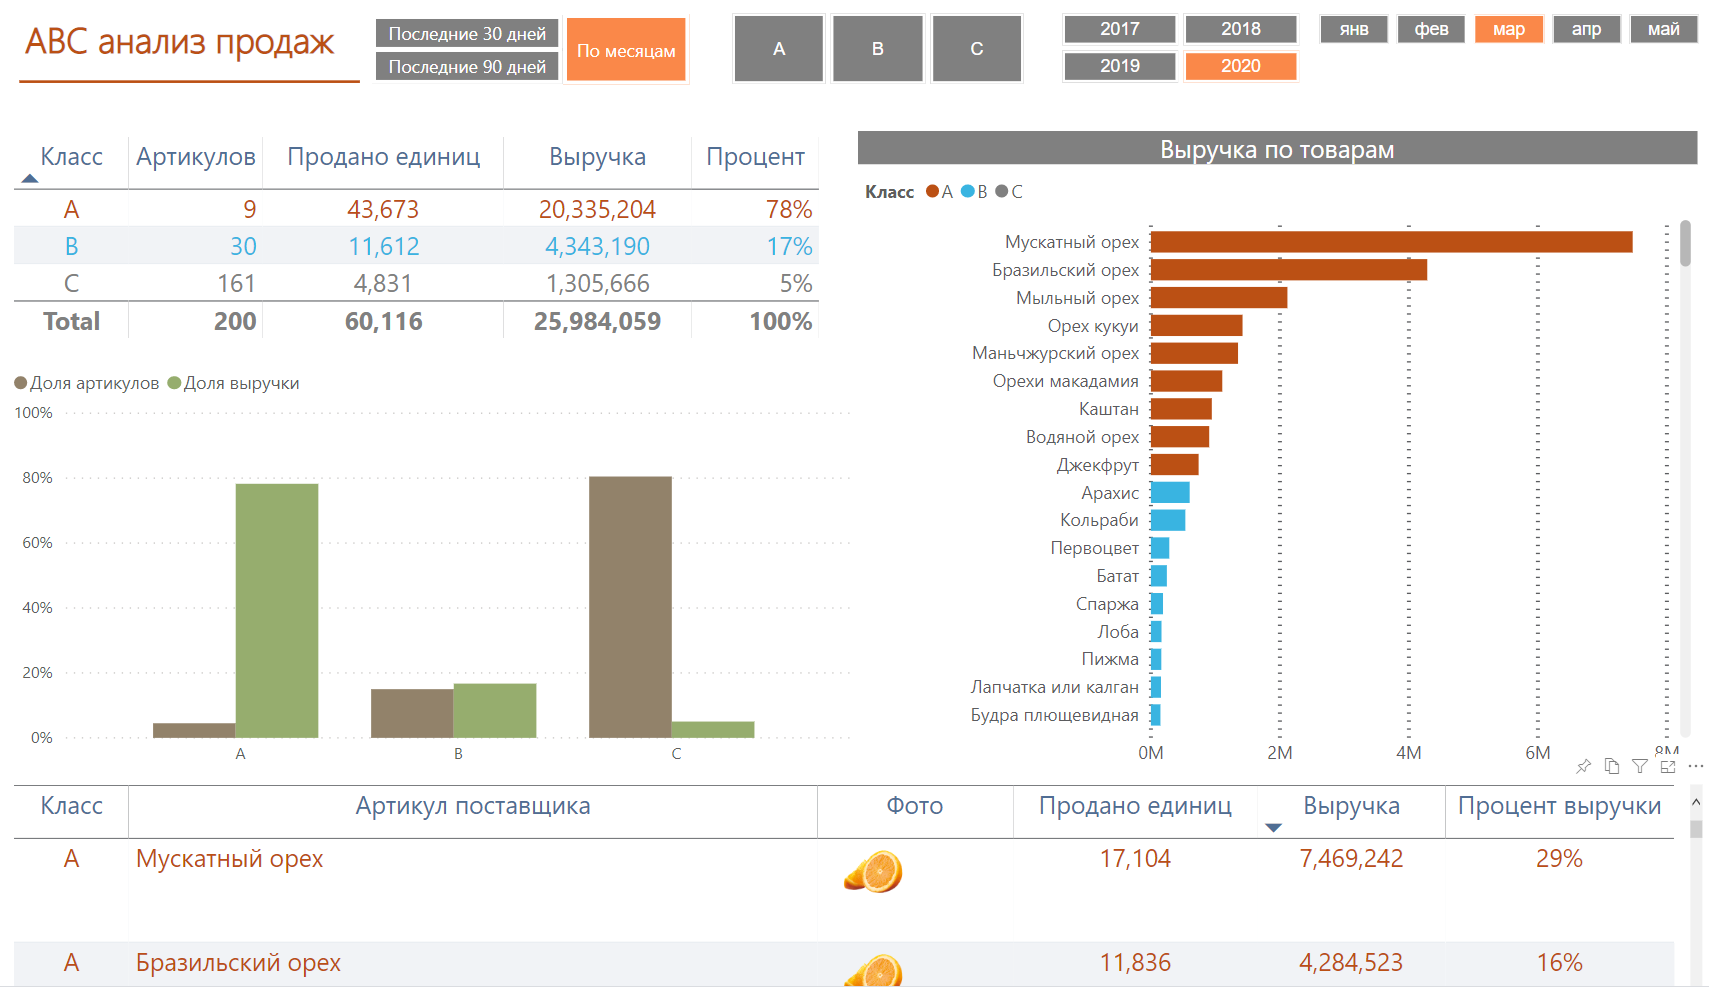1709x989 pixels.
Task: Click the sort arrow beside the Выручка column in the bottom table
Action: 1273,828
